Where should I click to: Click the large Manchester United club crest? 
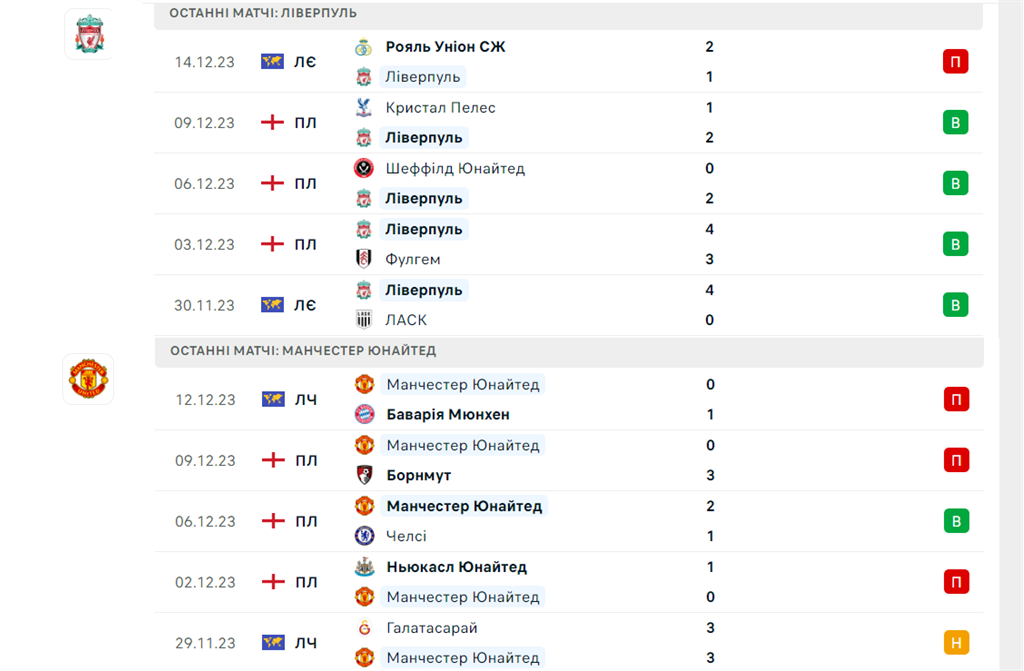click(88, 379)
